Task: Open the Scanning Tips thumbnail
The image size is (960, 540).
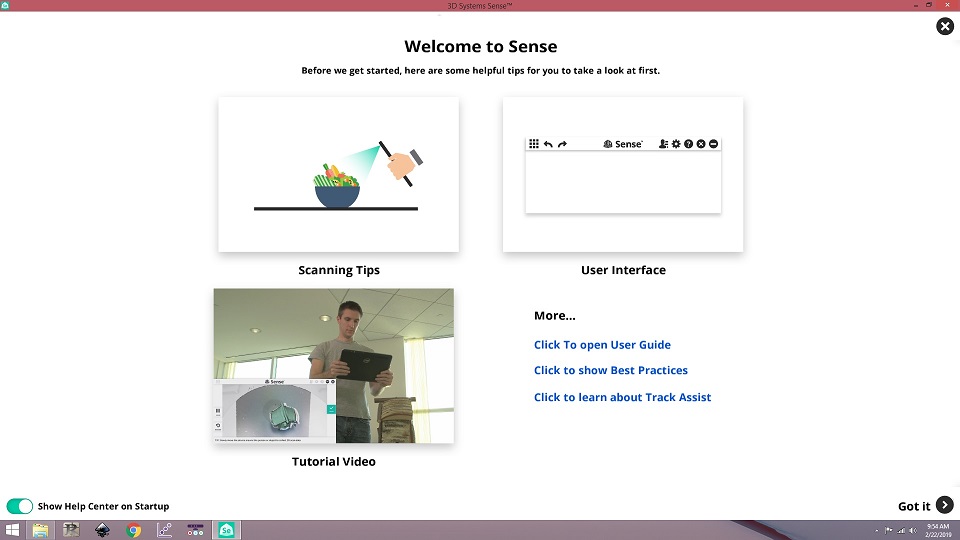Action: (339, 174)
